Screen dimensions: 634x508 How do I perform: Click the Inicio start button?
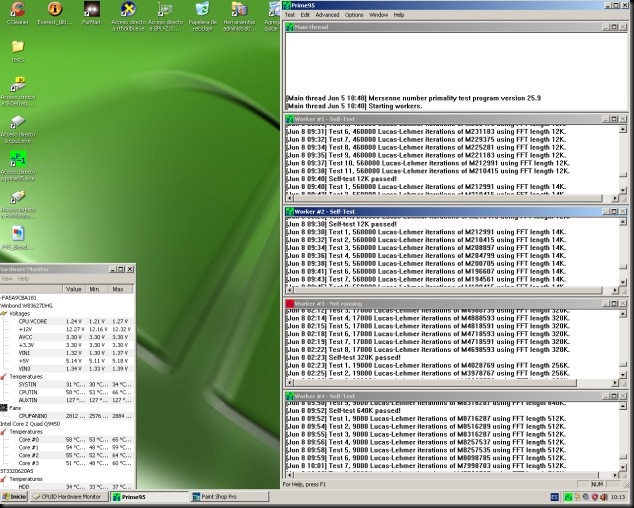tap(14, 497)
